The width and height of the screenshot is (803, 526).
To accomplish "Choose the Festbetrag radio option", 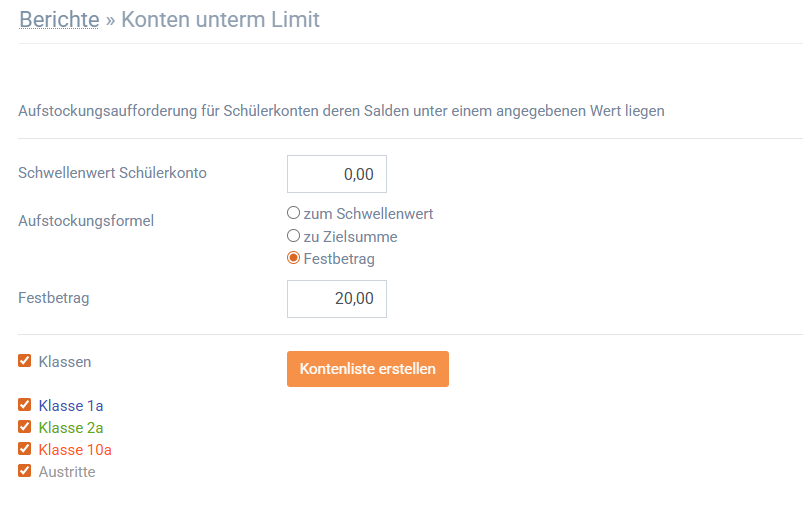I will 293,258.
